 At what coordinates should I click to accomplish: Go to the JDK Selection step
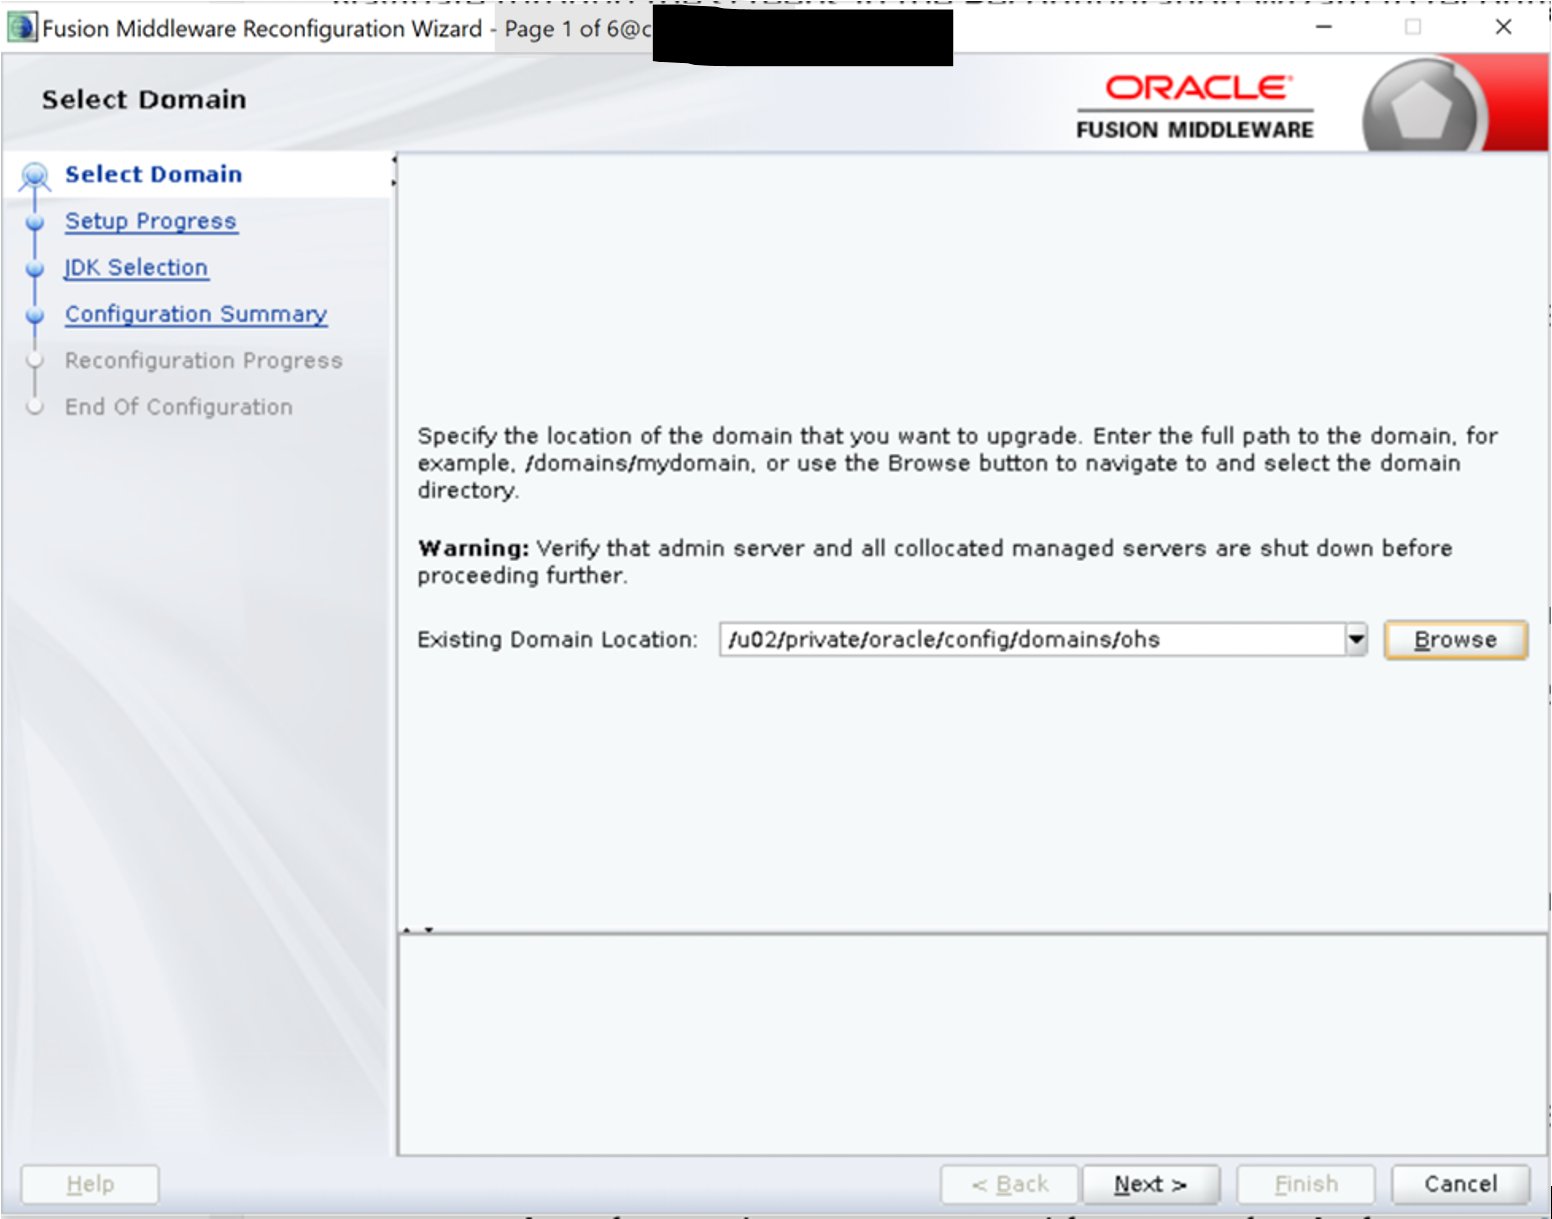(136, 268)
